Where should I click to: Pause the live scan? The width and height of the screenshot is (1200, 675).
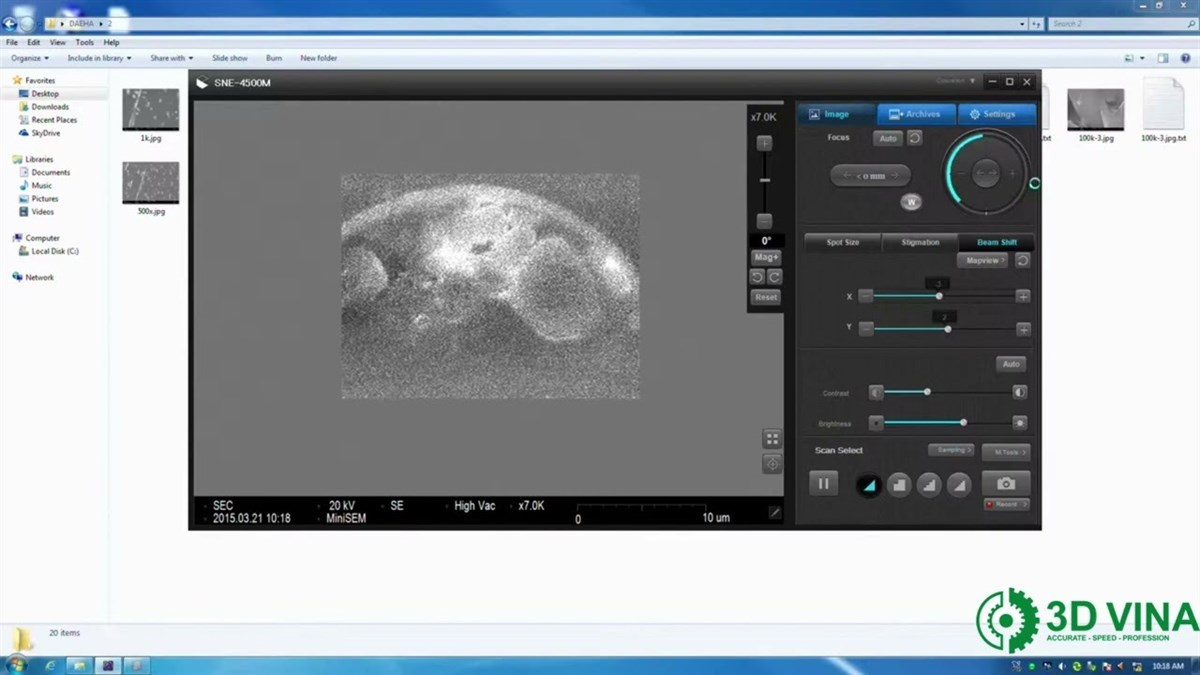click(823, 484)
